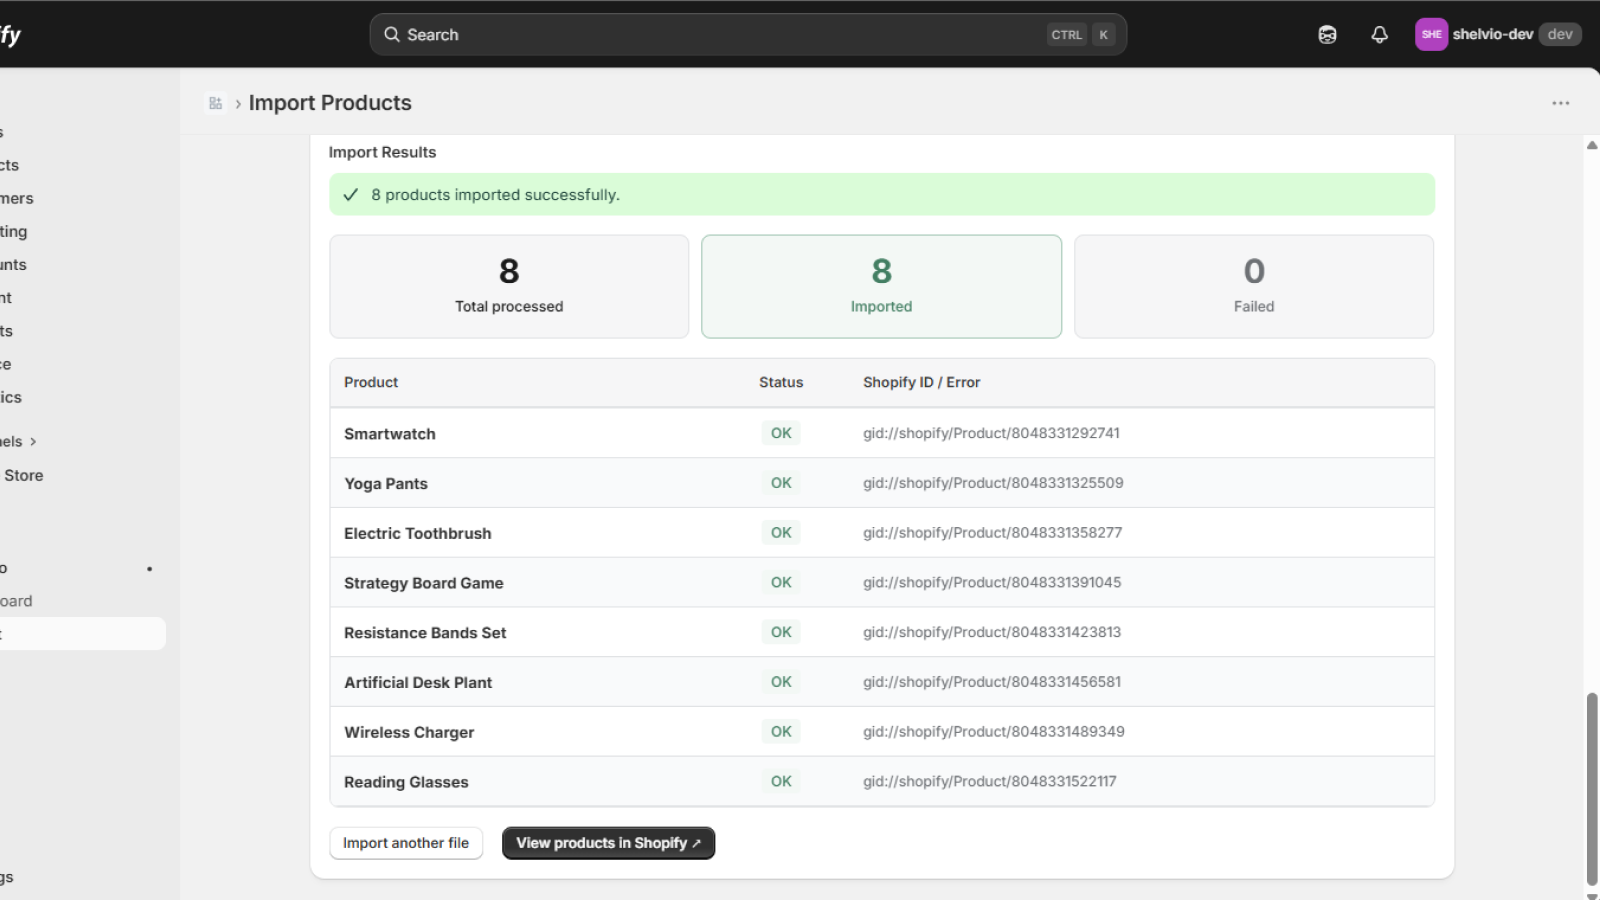
Task: Click the OK badge for Resistance Bands Set
Action: pyautogui.click(x=781, y=632)
